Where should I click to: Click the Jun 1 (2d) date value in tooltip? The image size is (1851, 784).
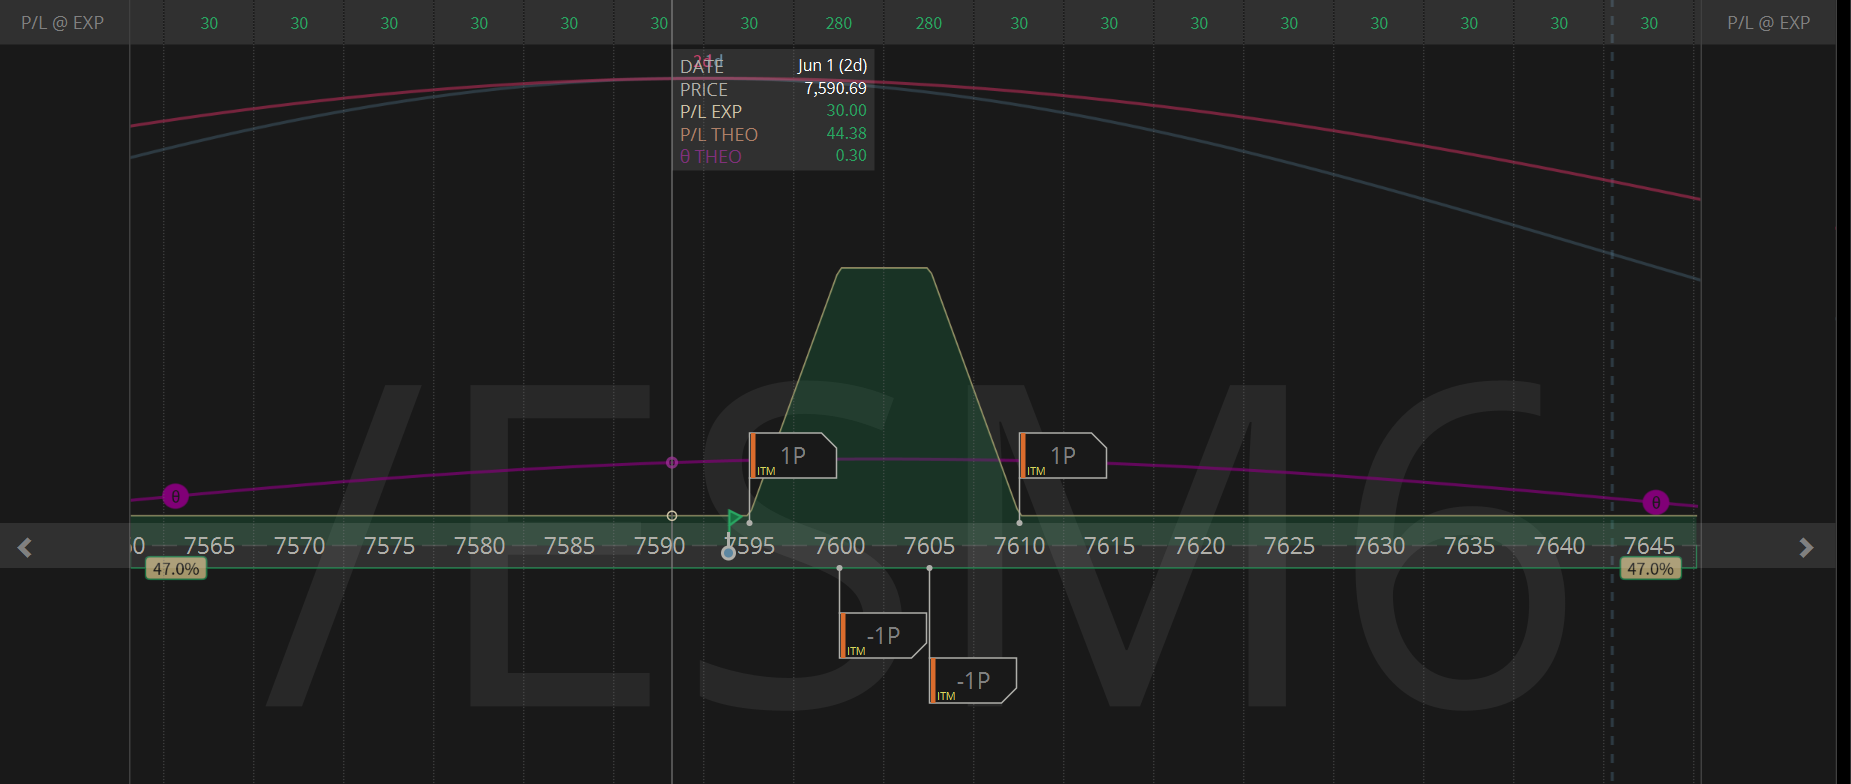point(832,65)
